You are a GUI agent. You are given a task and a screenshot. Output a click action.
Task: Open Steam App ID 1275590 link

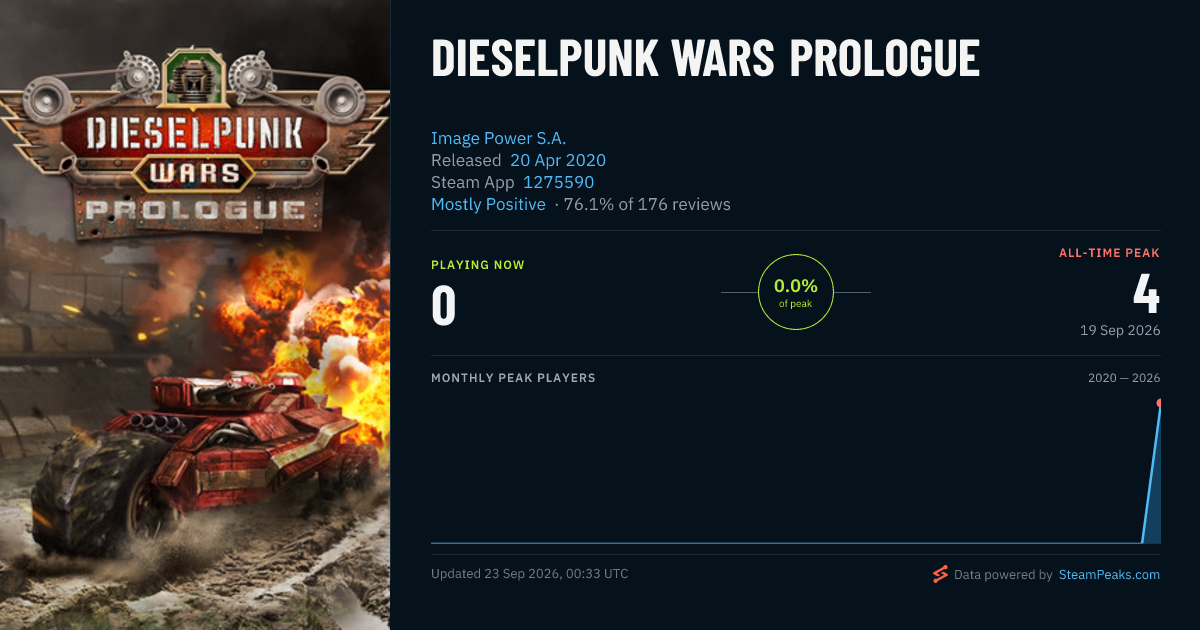(557, 182)
